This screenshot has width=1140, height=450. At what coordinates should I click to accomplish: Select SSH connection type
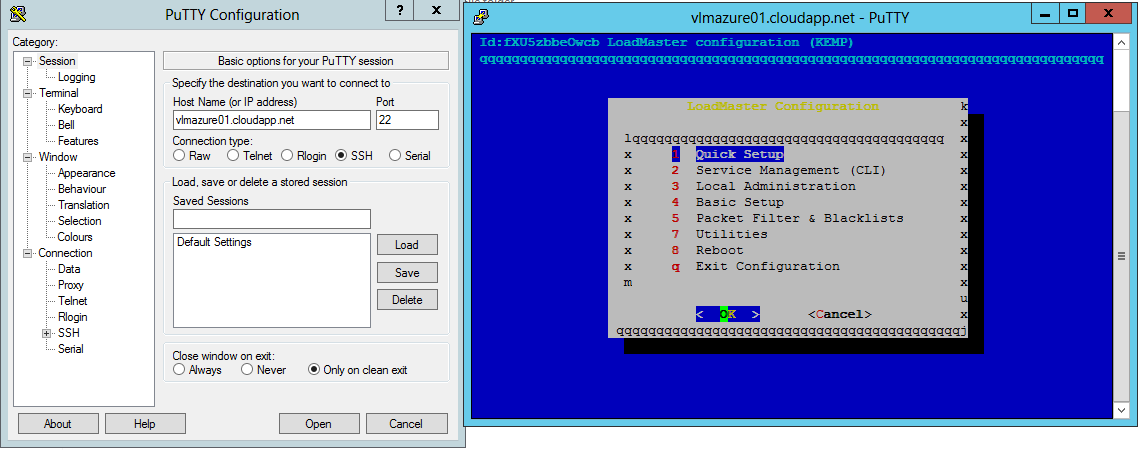(x=340, y=155)
